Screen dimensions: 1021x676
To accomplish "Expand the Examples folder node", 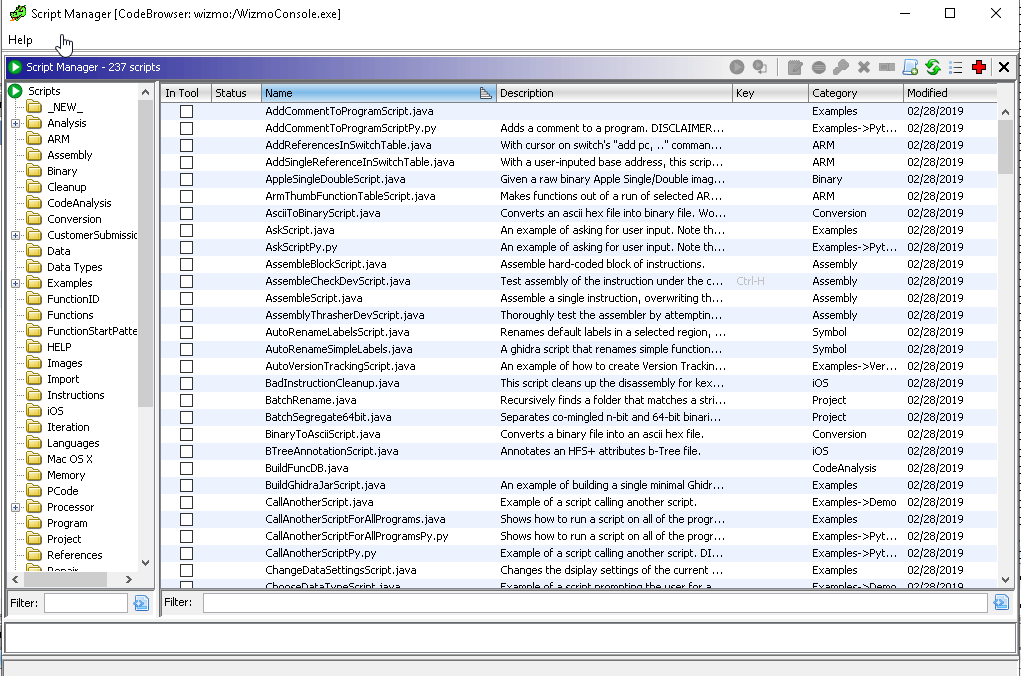I will [x=16, y=283].
